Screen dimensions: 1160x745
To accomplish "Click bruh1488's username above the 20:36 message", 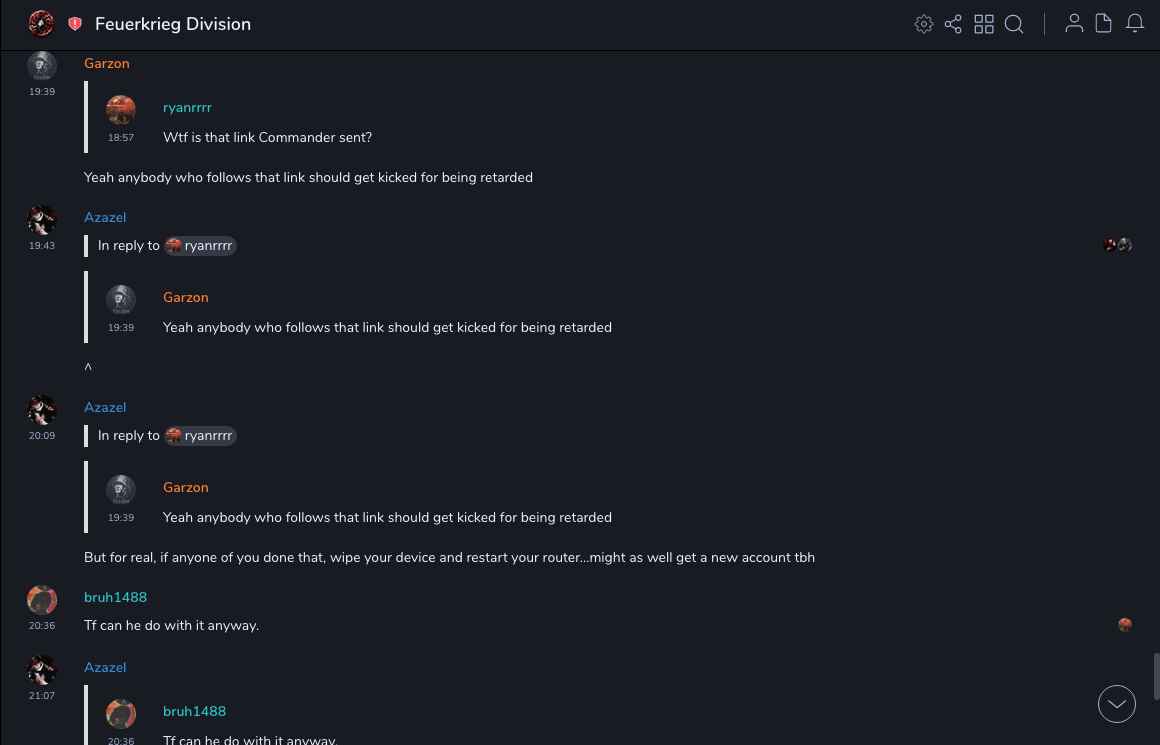I will point(115,597).
